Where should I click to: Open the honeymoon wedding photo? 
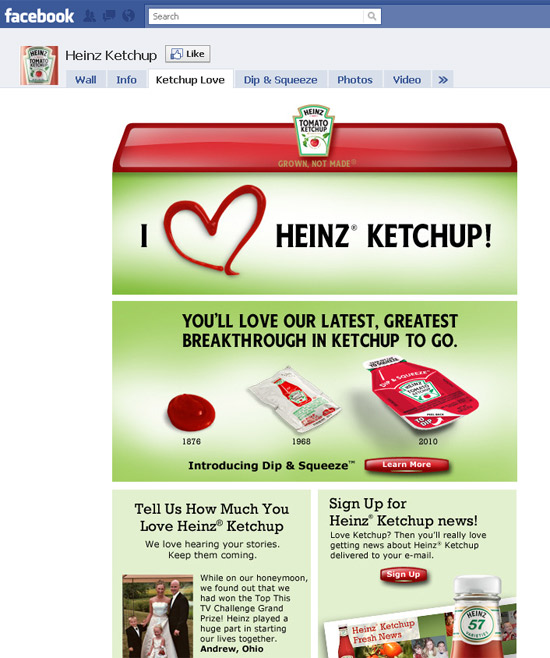158,616
